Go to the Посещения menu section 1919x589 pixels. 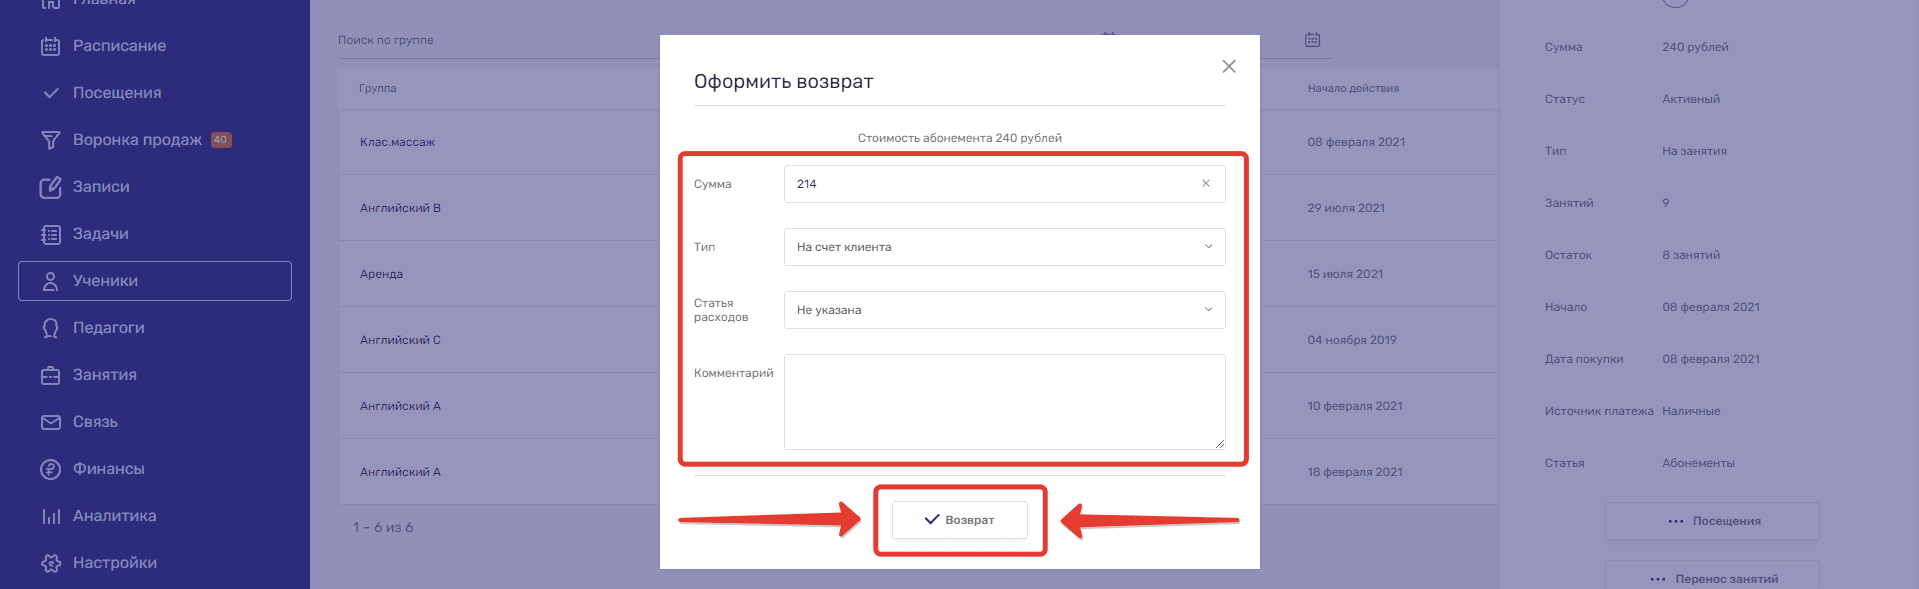click(116, 93)
